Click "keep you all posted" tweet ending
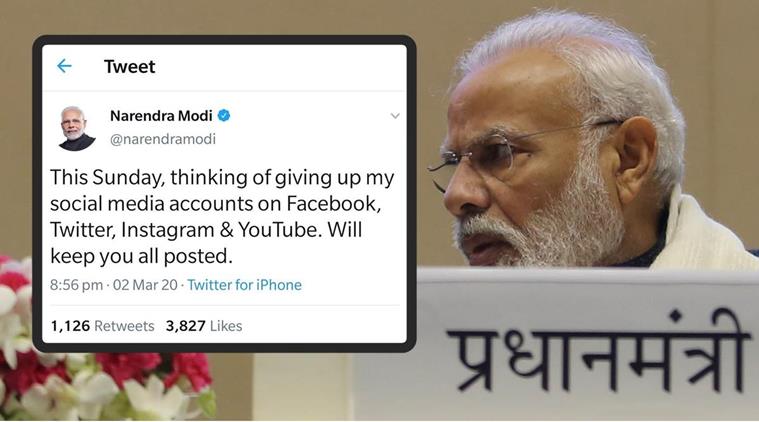This screenshot has width=759, height=422. click(141, 256)
